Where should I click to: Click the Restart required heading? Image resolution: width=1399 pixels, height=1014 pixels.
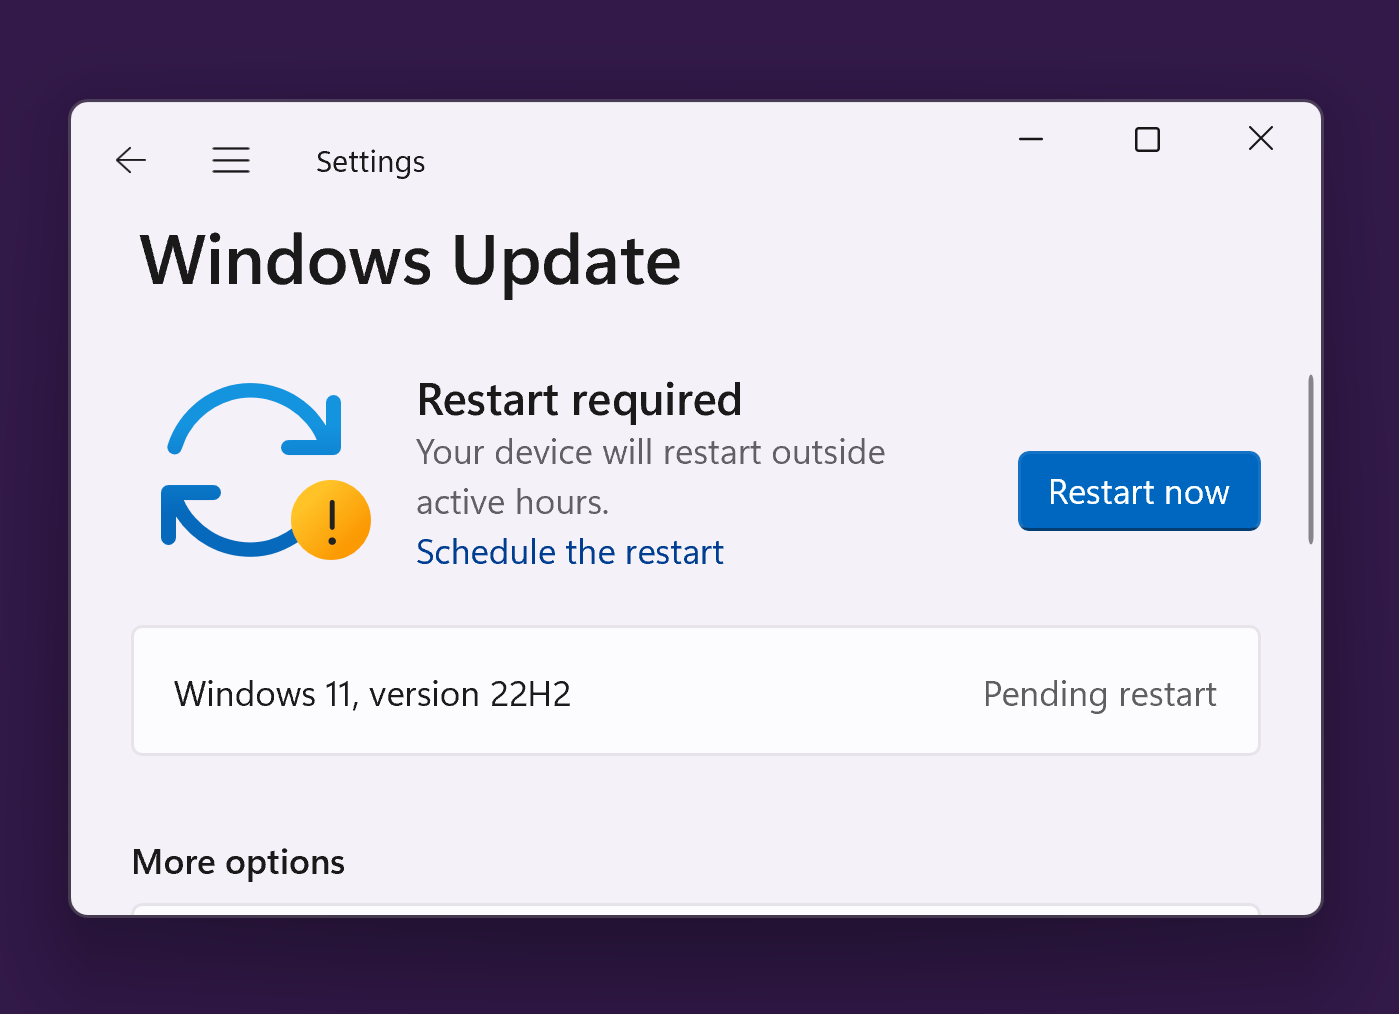(x=579, y=400)
